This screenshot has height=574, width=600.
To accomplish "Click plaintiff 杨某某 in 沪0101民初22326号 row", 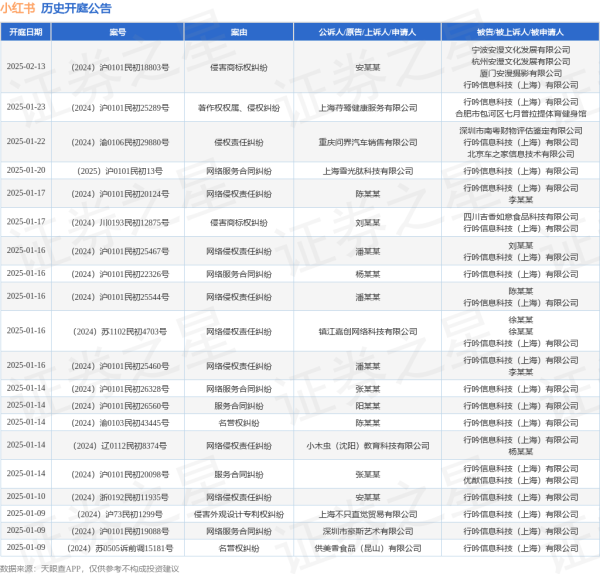I will pos(368,274).
